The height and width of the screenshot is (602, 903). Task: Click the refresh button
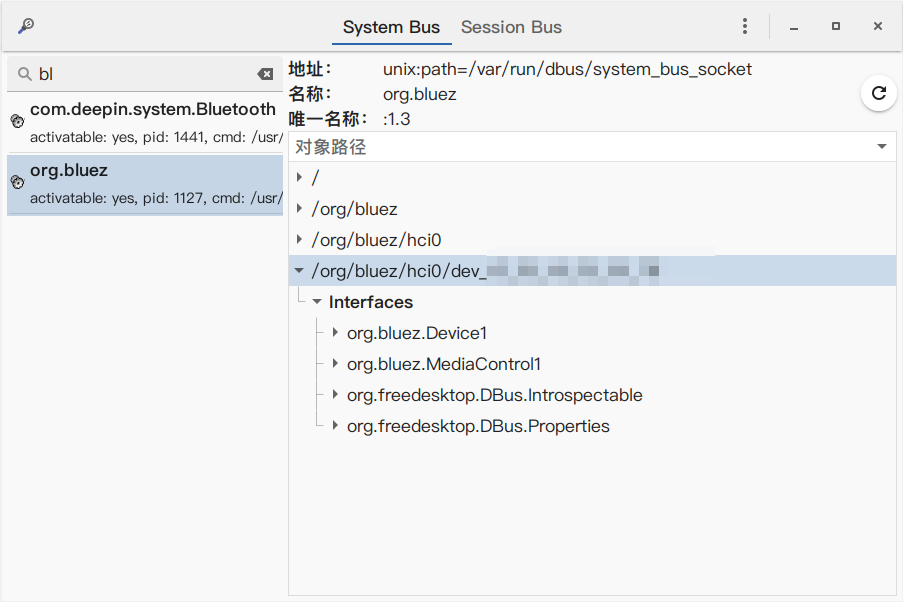coord(878,93)
